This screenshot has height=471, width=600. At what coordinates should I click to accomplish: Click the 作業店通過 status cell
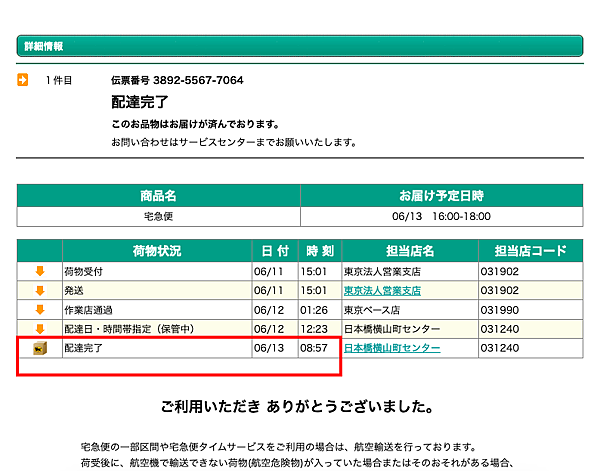pyautogui.click(x=157, y=310)
